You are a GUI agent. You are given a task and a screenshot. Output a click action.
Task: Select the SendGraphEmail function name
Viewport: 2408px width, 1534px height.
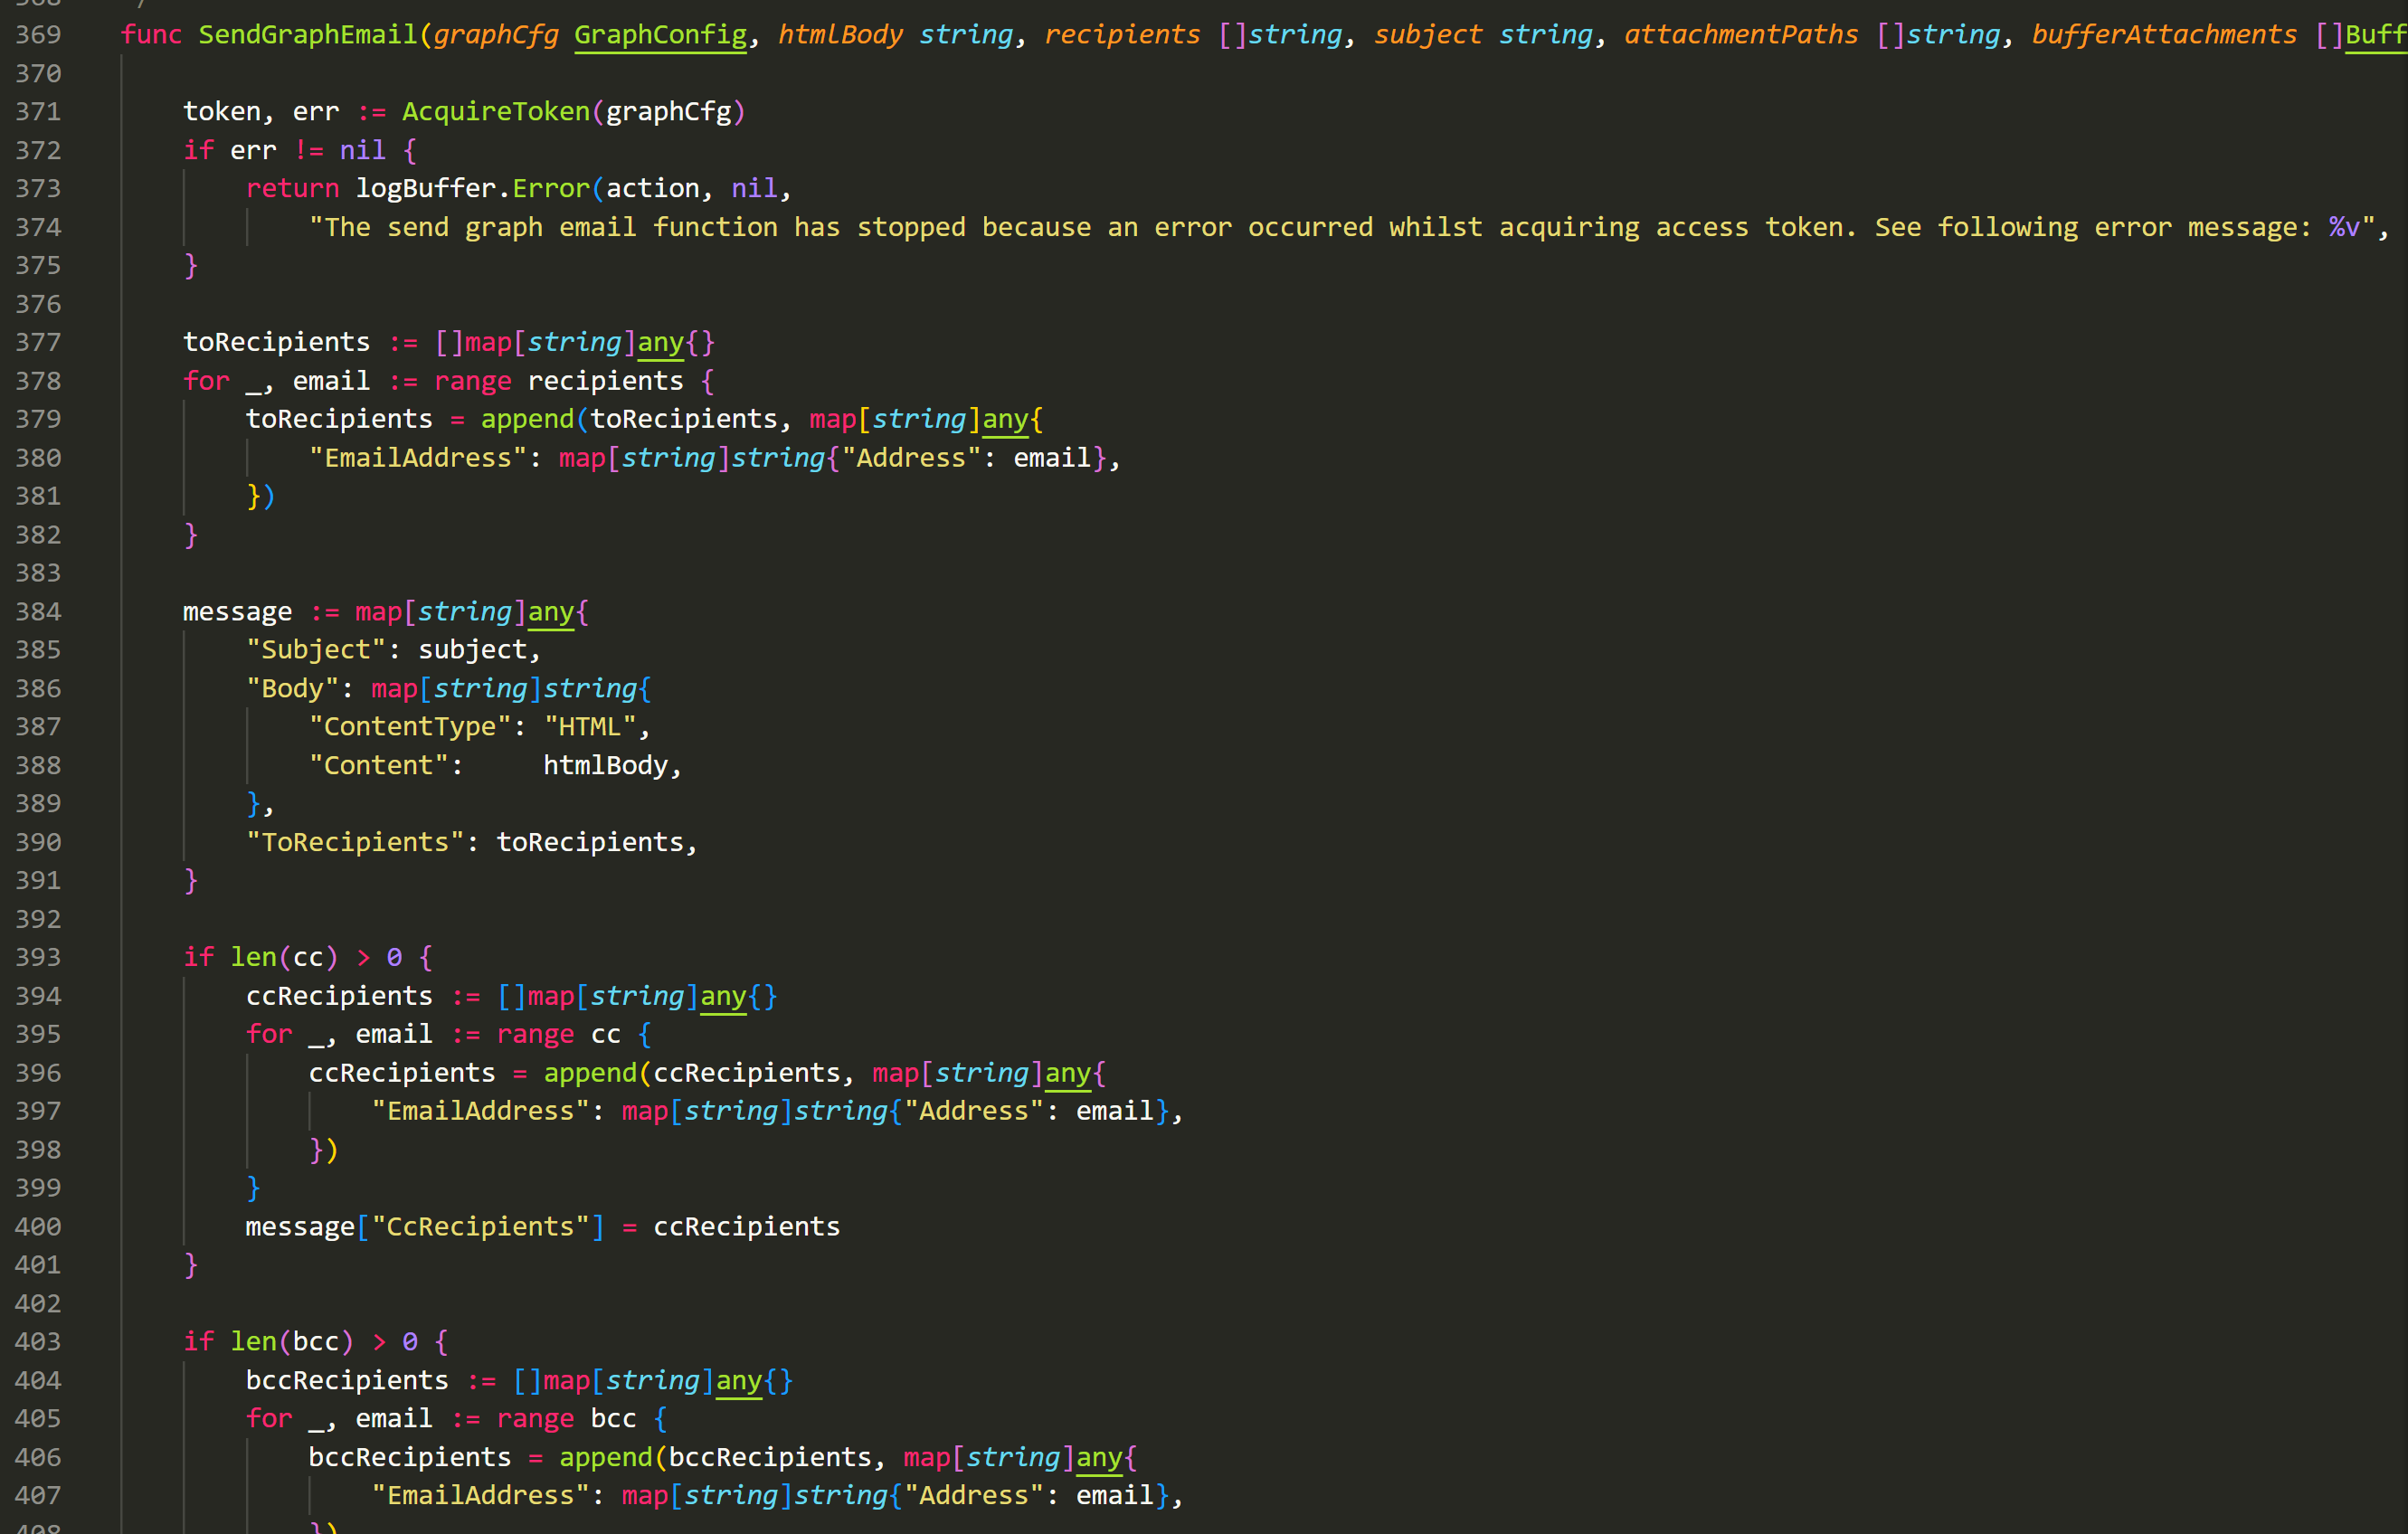tap(308, 34)
